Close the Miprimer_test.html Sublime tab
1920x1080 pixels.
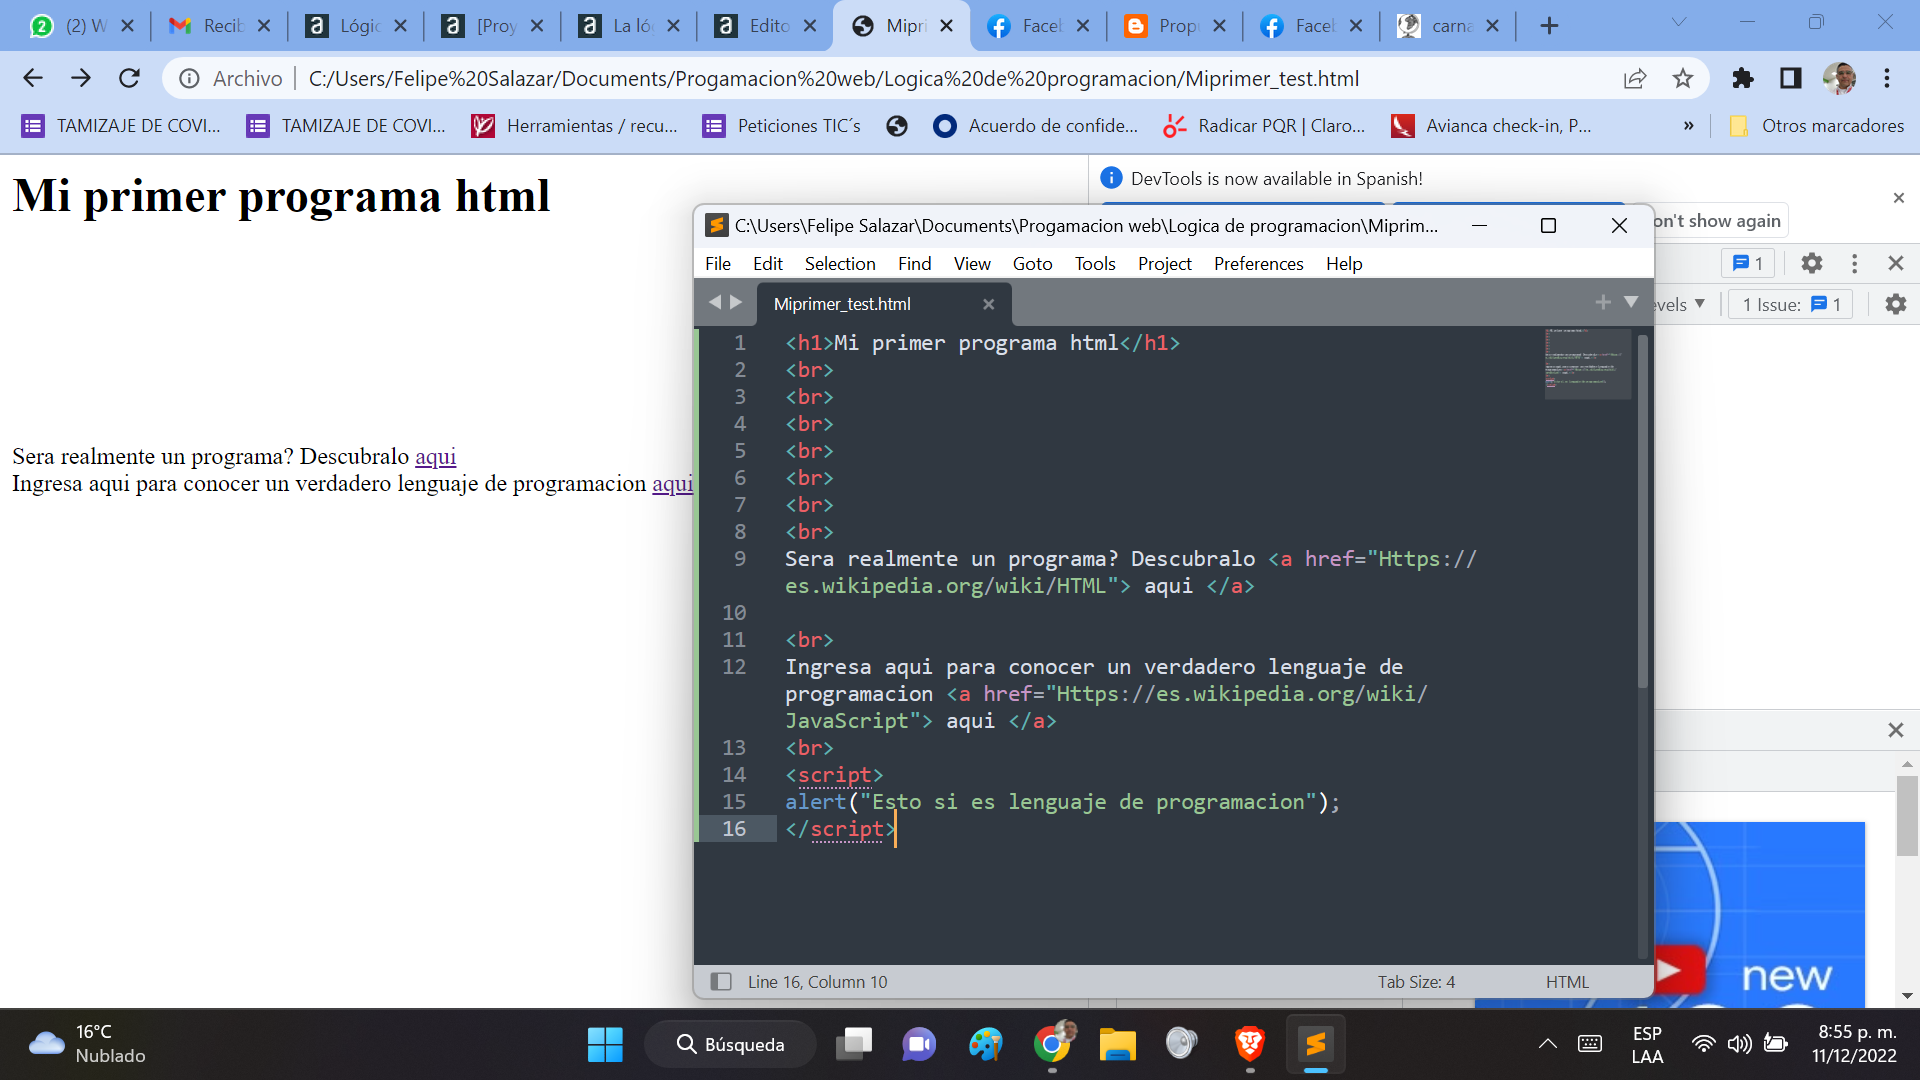click(x=988, y=304)
